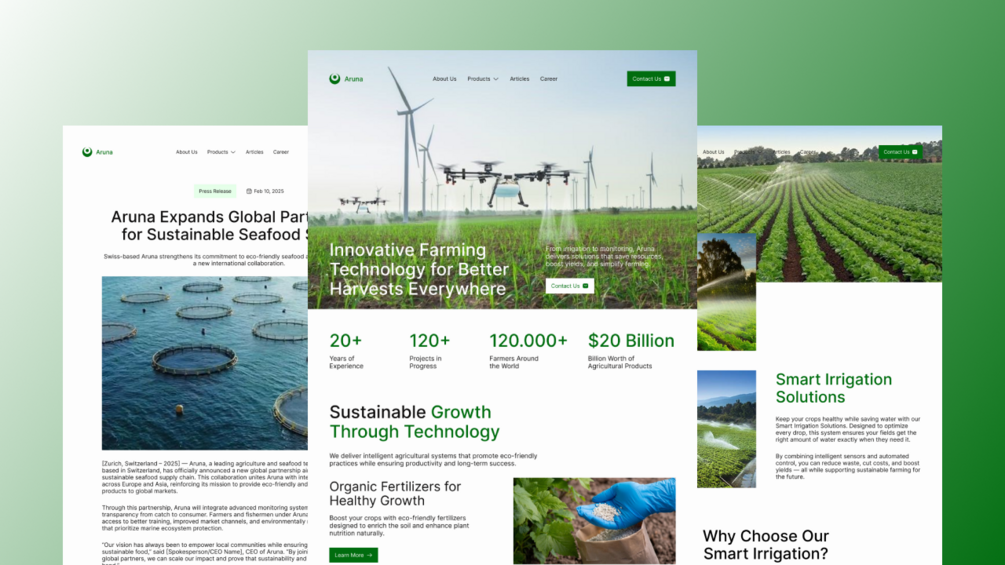Click the sprinkler at sunset thumbnail
Screen dimensions: 1005x565
[x=726, y=292]
